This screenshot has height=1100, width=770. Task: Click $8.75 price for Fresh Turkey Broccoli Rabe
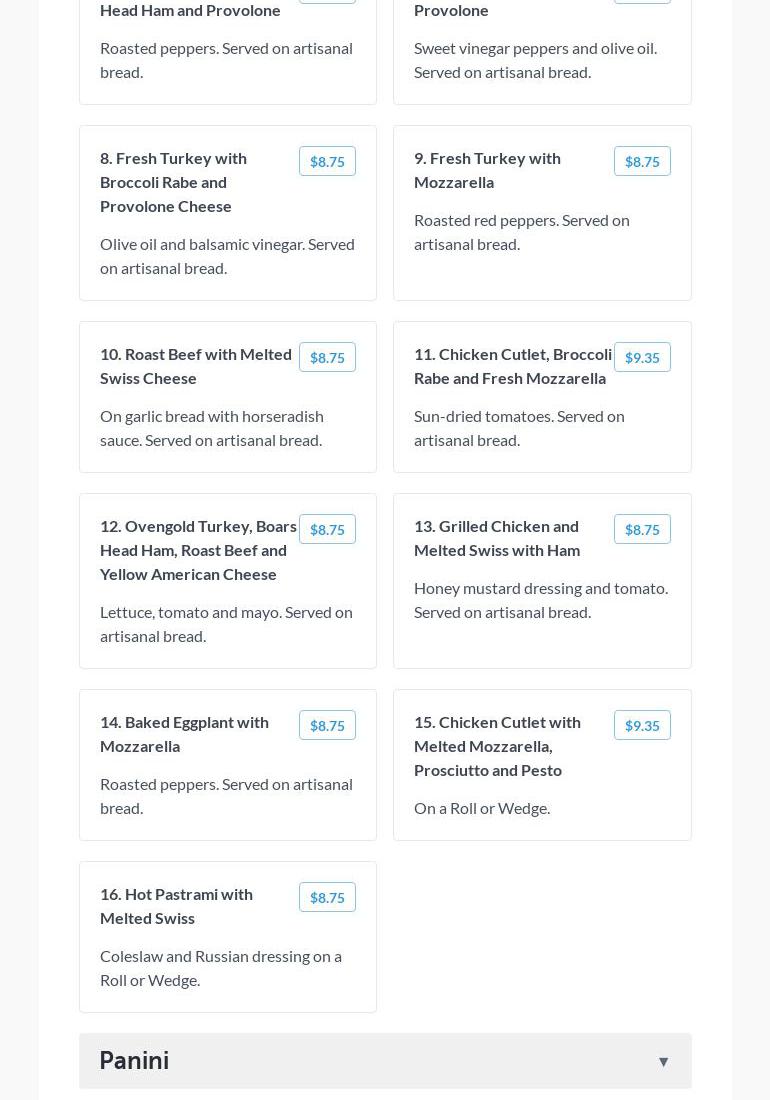coord(327,161)
